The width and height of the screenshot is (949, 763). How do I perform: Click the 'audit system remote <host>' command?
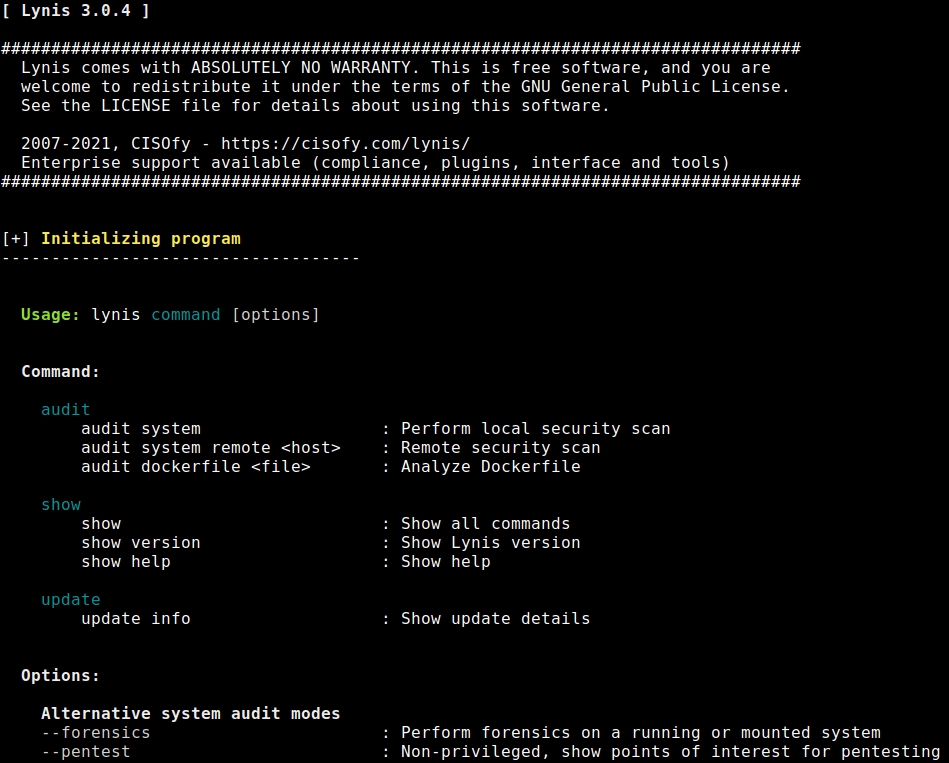210,448
